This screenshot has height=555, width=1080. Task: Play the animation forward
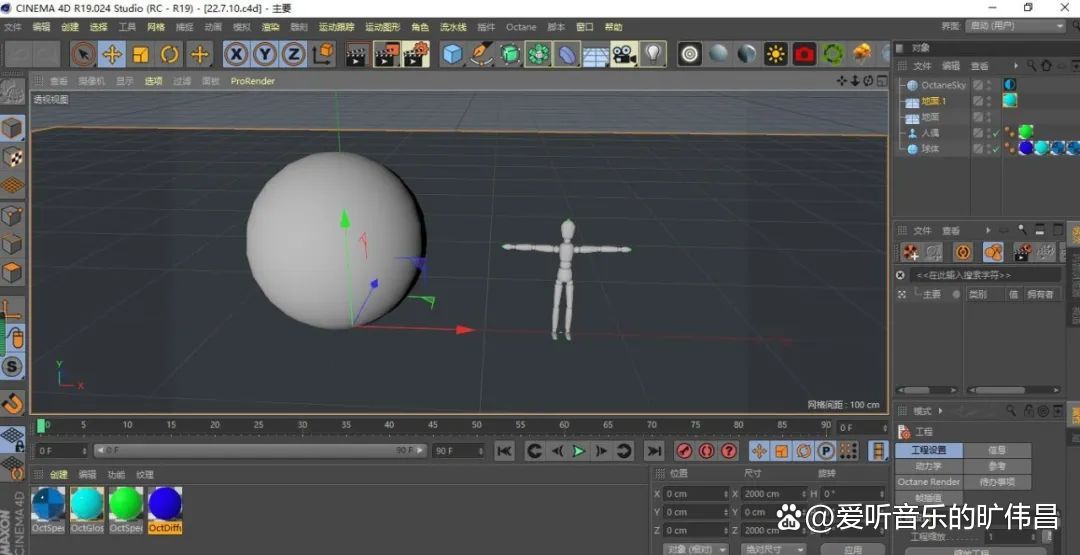(x=579, y=451)
